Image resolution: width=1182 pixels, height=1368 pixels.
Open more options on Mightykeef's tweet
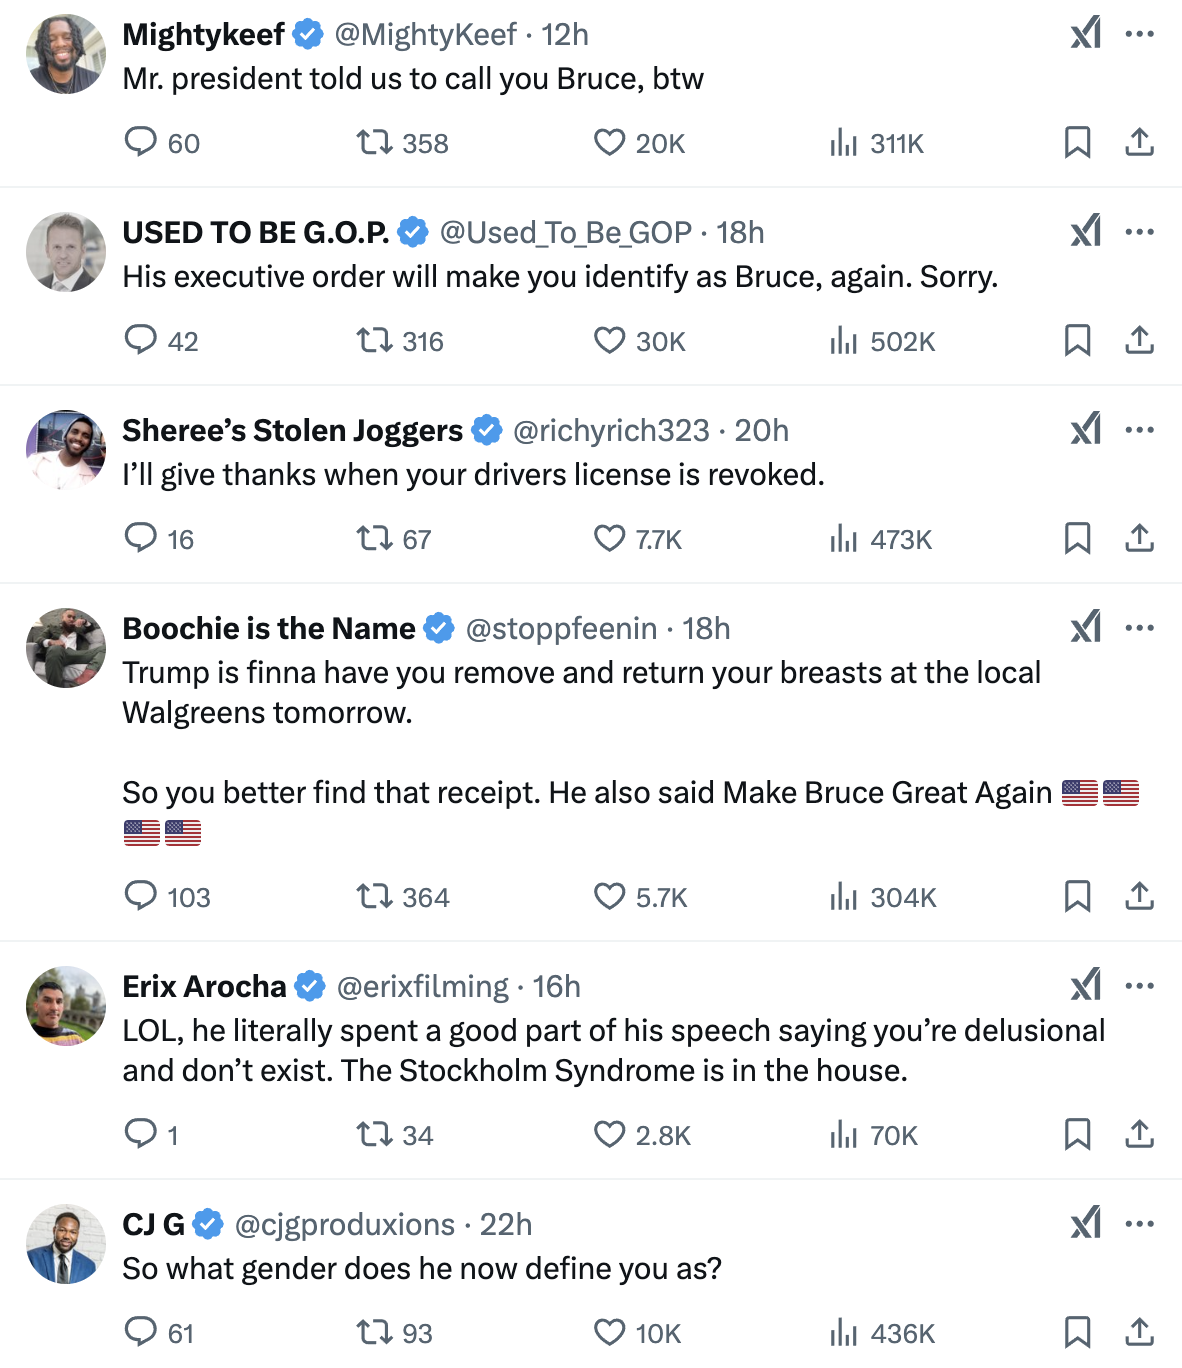coord(1140,34)
